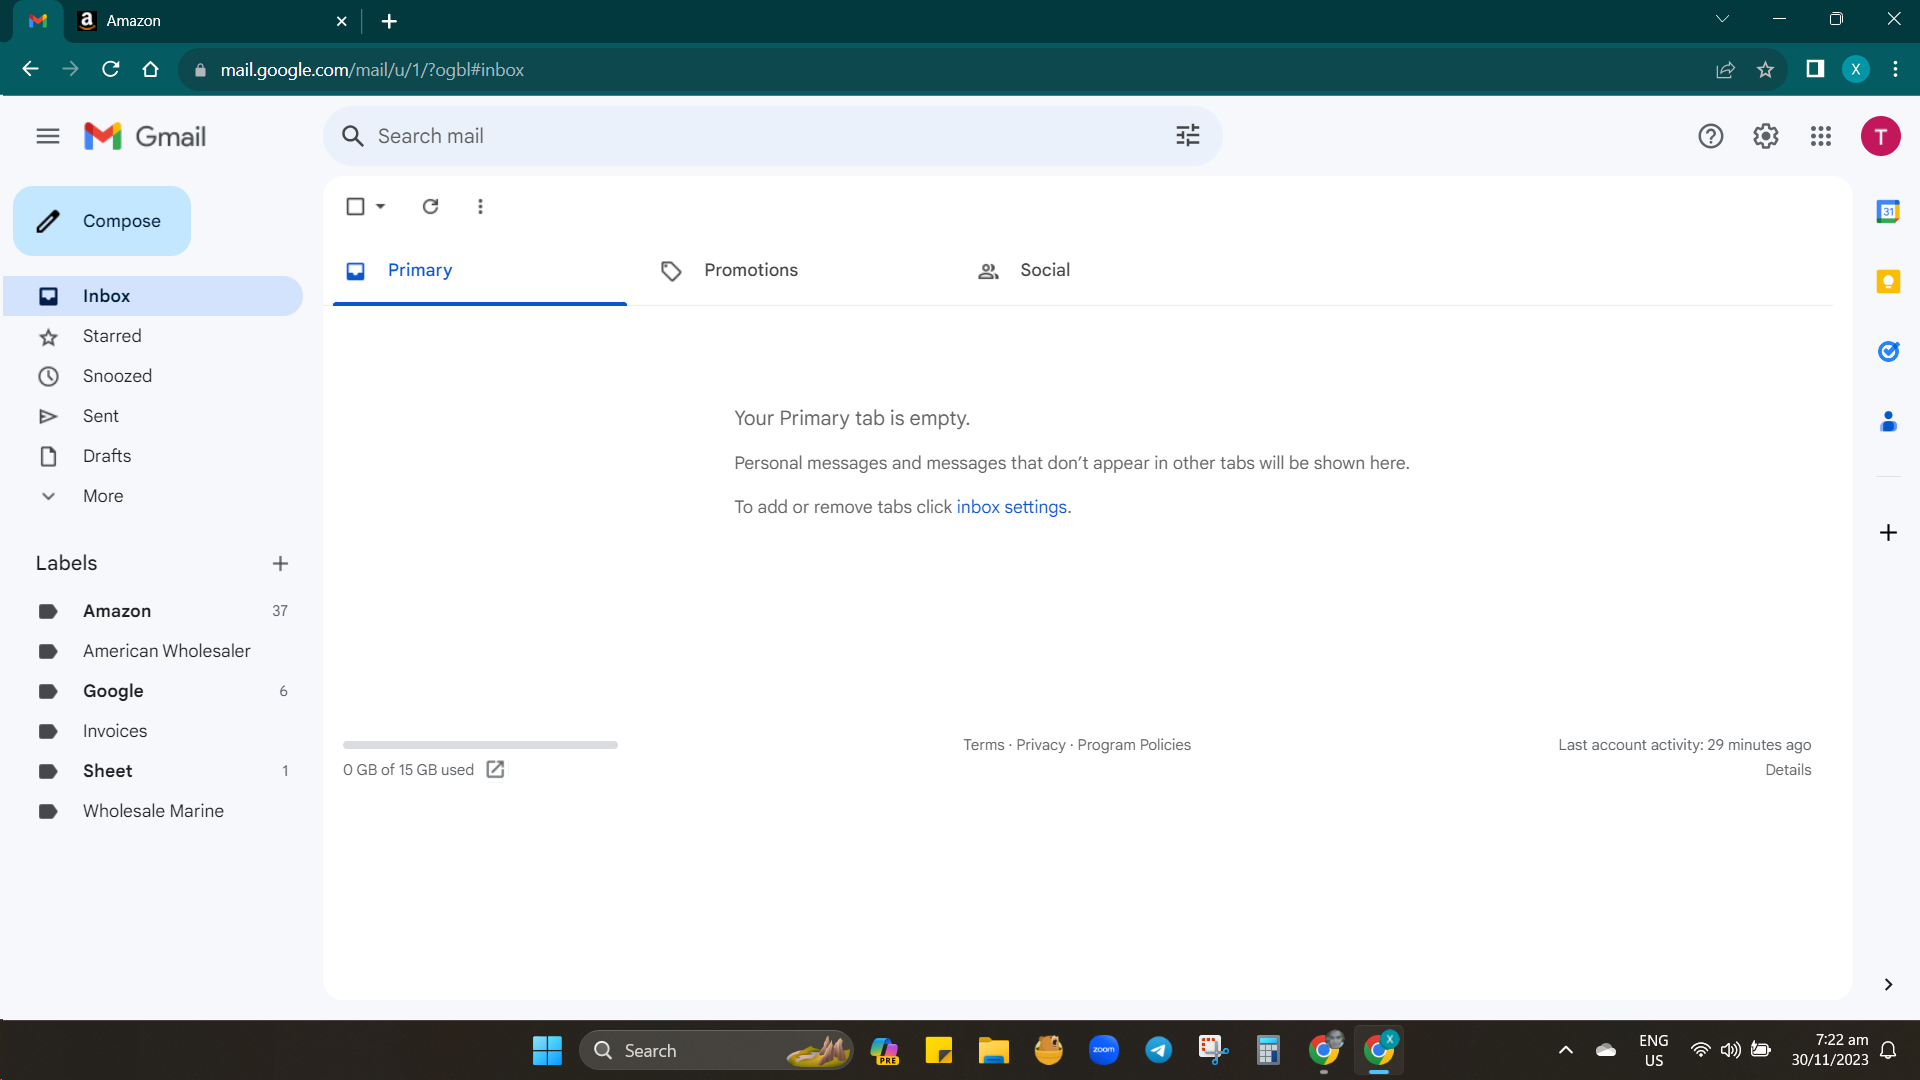Hide the side panel chevron
Screen dimensions: 1920x1080
click(x=1888, y=984)
